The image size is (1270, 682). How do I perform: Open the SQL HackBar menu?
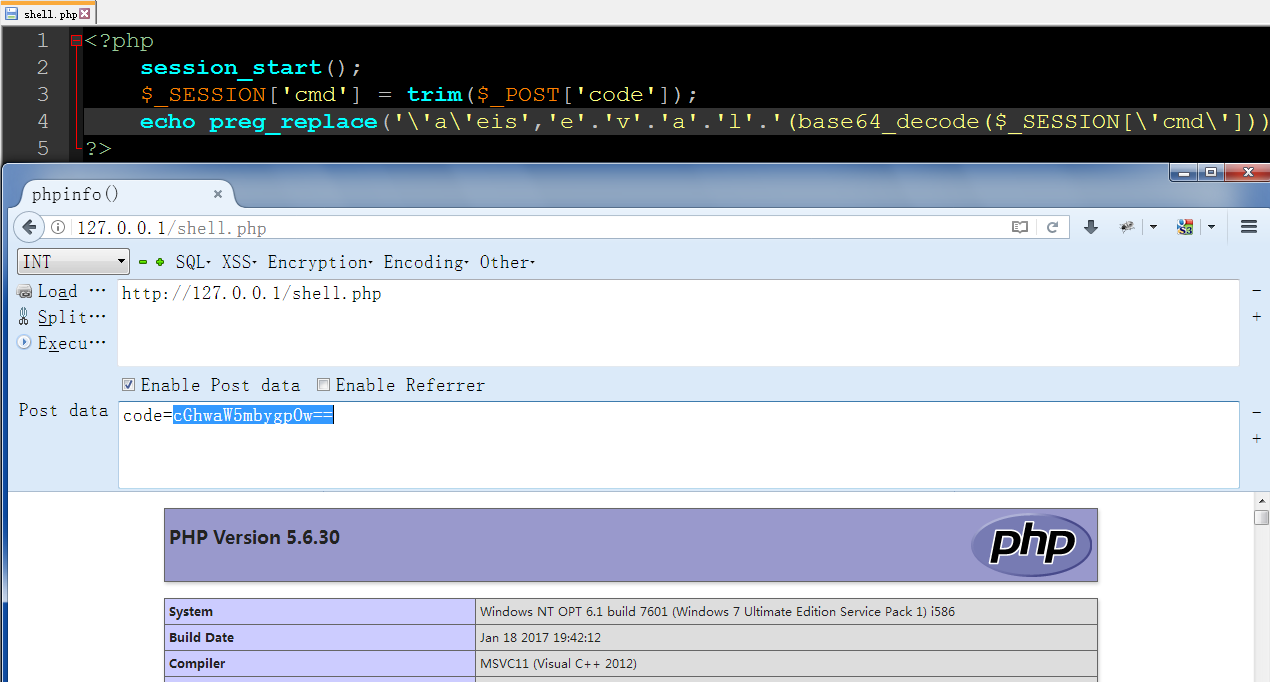tap(193, 262)
